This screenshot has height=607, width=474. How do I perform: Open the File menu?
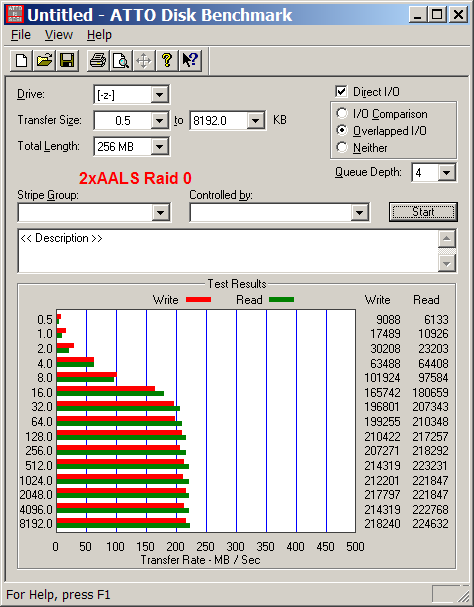click(x=21, y=35)
